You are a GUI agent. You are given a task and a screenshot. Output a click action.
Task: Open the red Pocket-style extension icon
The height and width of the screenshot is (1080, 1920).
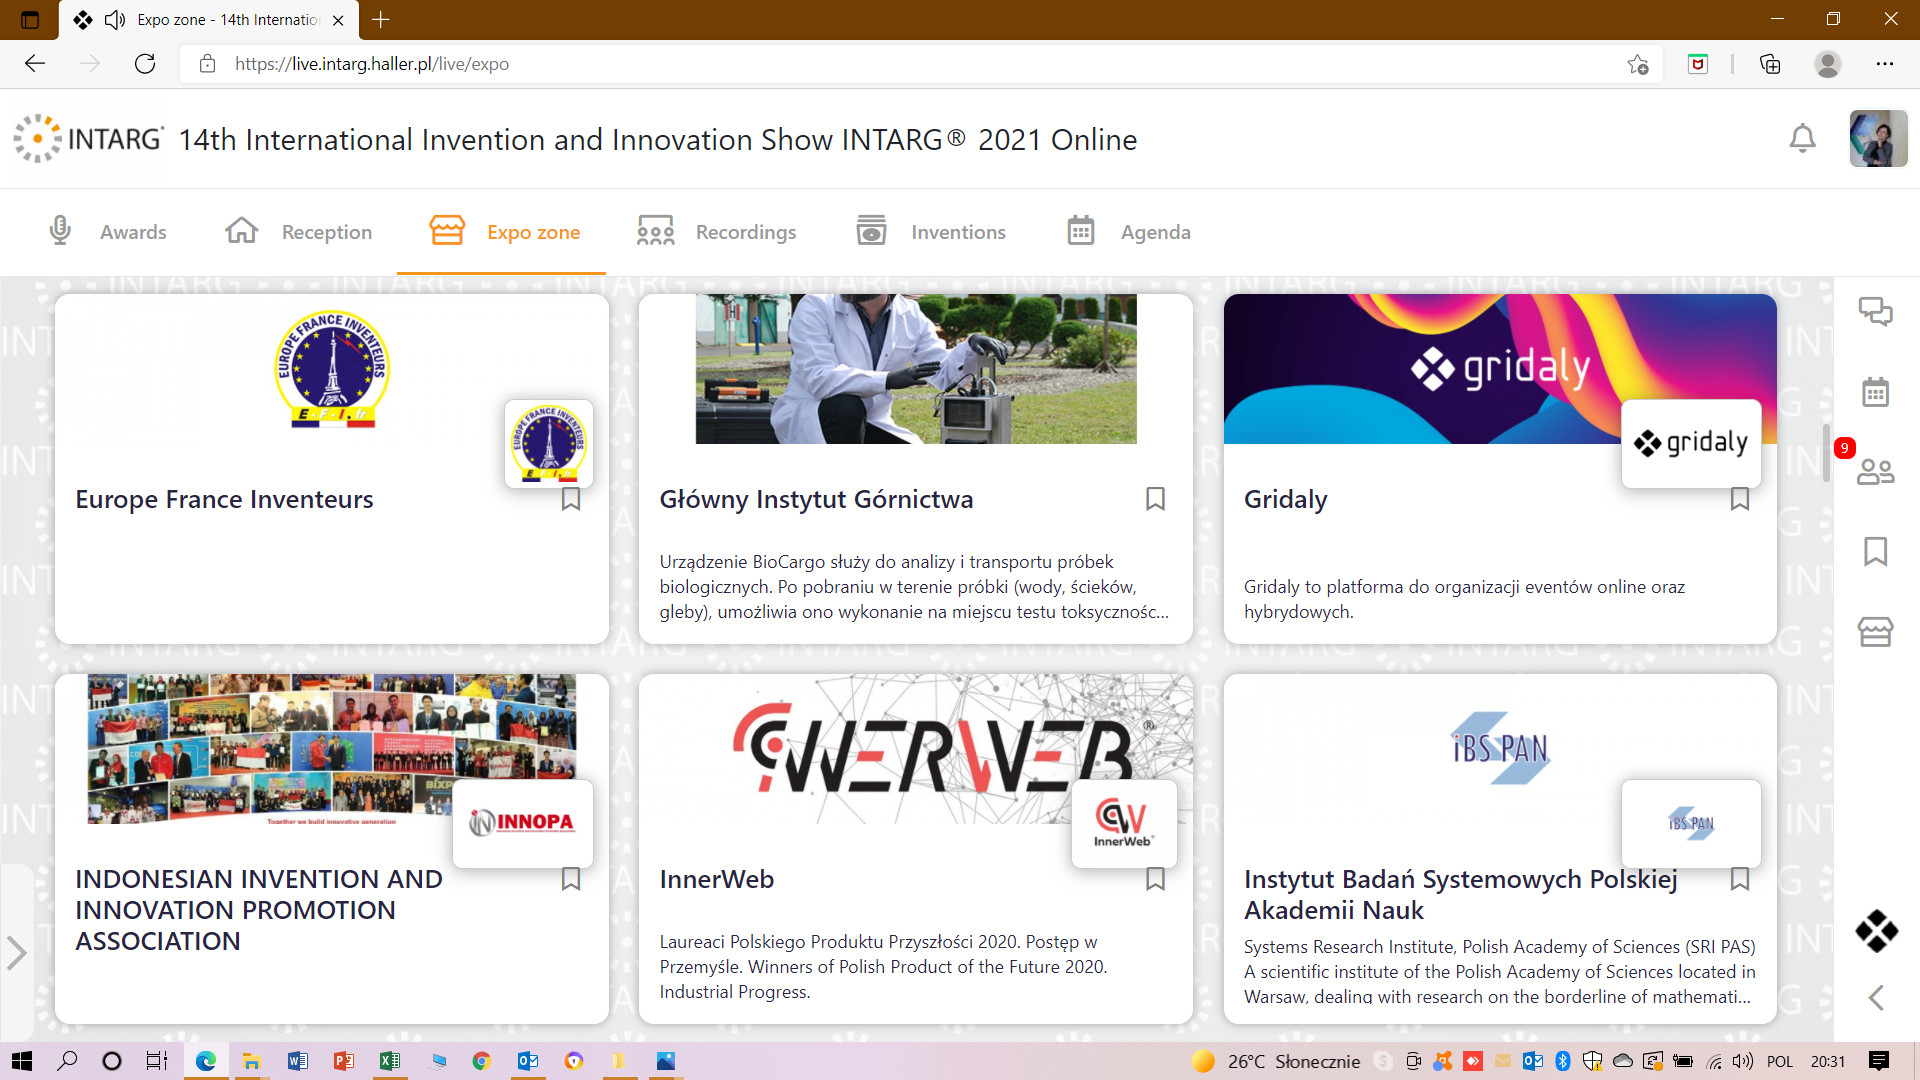(x=1698, y=64)
